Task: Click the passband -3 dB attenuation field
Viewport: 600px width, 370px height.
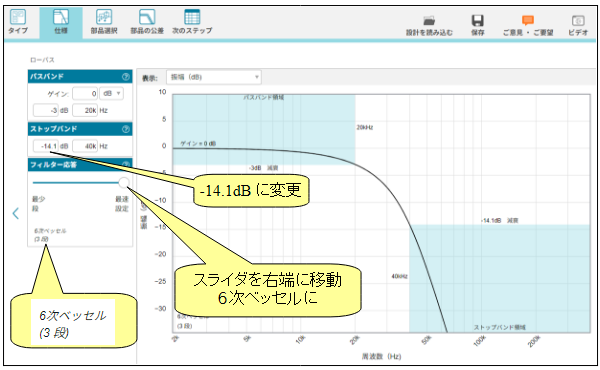Action: [46, 110]
